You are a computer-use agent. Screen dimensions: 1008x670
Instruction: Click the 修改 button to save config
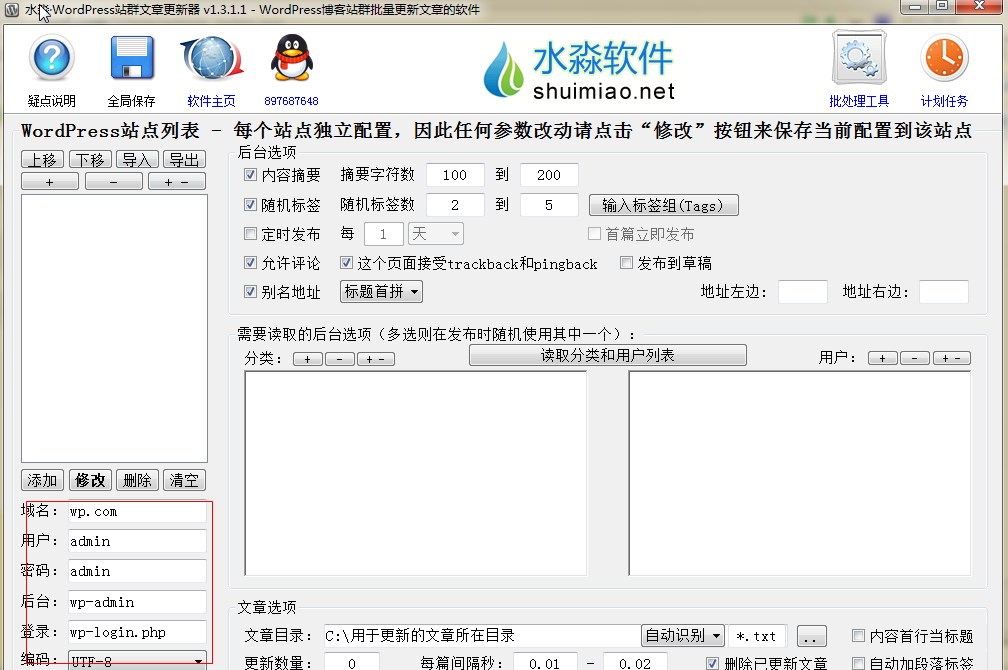coord(90,480)
